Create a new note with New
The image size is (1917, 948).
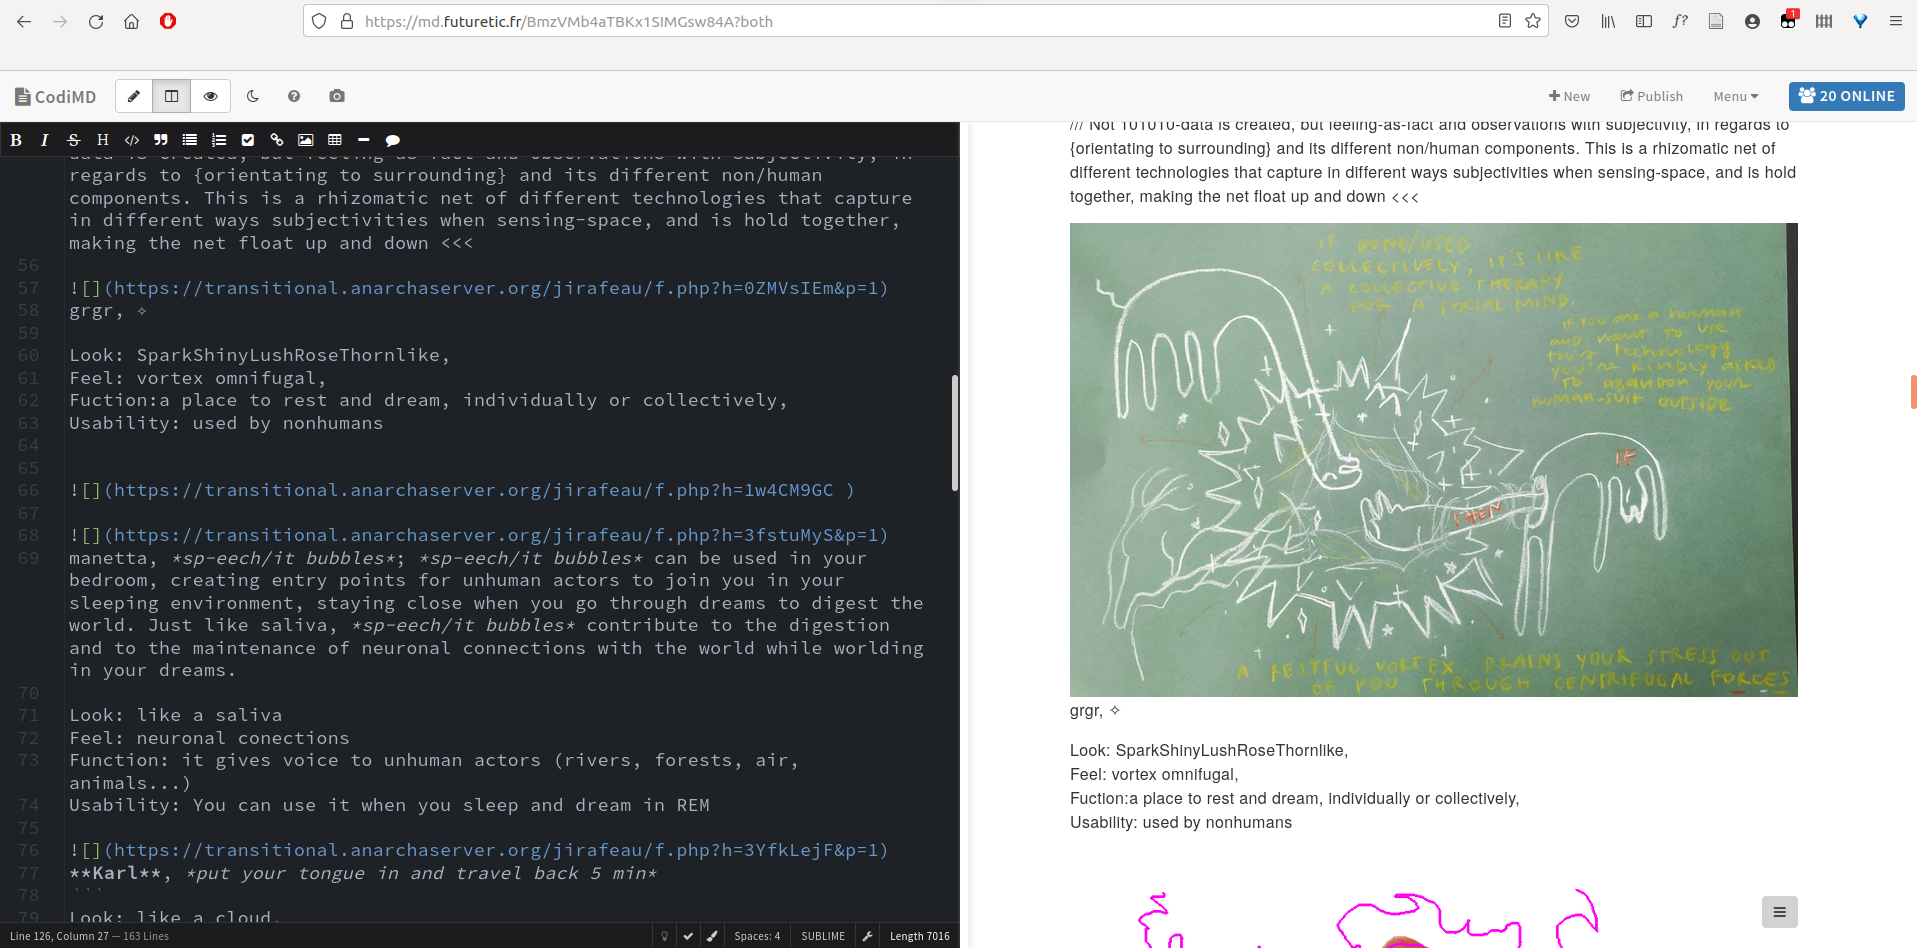click(x=1569, y=96)
